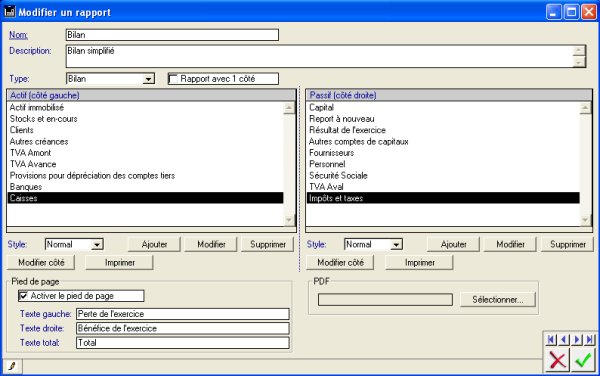Click the Sélectionner... PDF button
600x376 pixels.
[x=497, y=299]
